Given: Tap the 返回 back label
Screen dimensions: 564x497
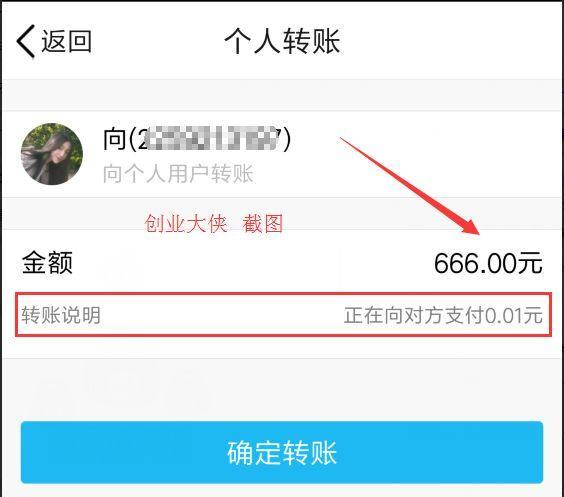Looking at the screenshot, I should point(67,41).
